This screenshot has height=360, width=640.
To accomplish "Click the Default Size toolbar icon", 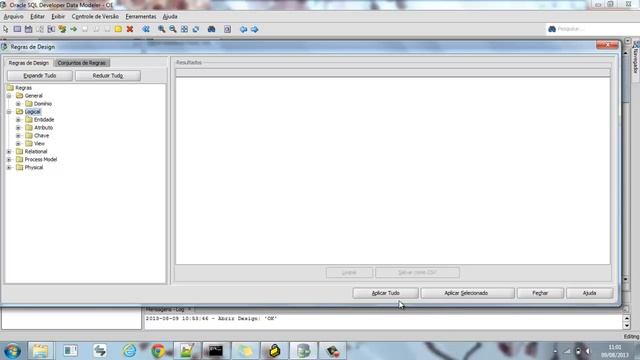I will point(196,29).
